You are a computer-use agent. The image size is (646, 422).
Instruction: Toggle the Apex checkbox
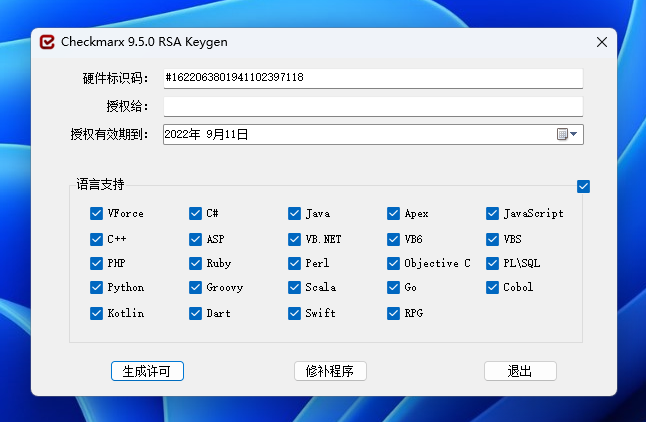(x=393, y=213)
